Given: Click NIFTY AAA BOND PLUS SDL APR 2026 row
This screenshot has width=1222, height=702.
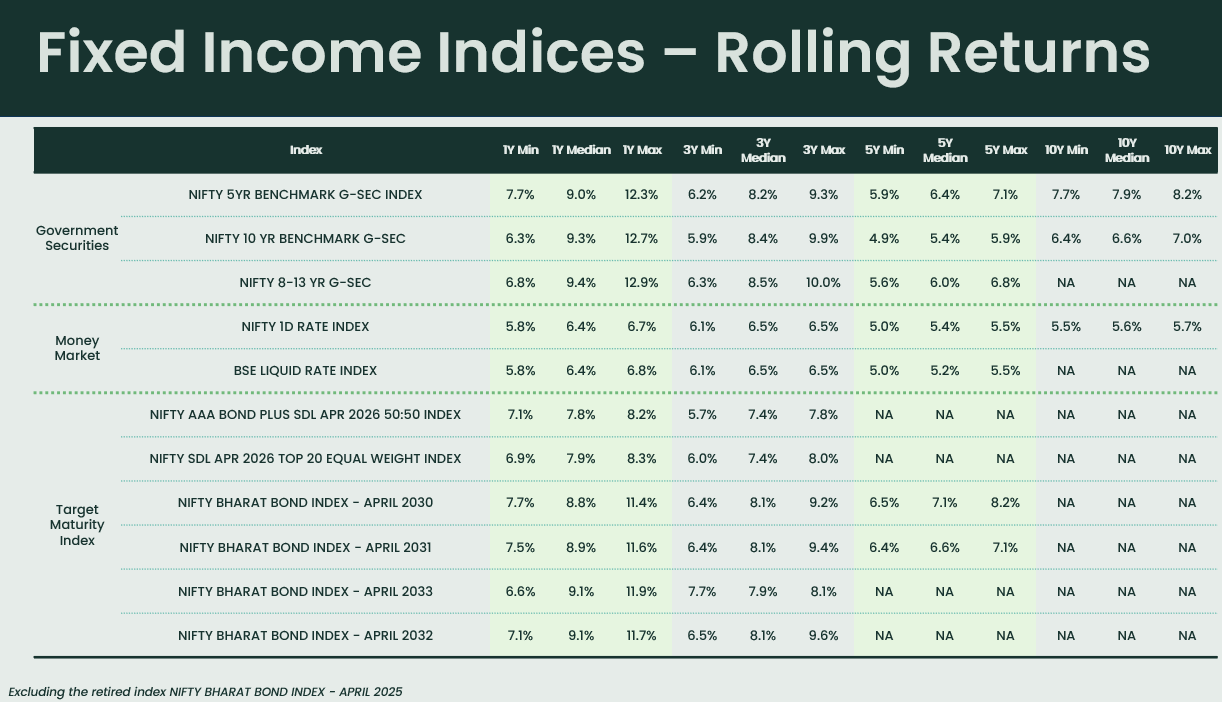Looking at the screenshot, I should point(305,414).
